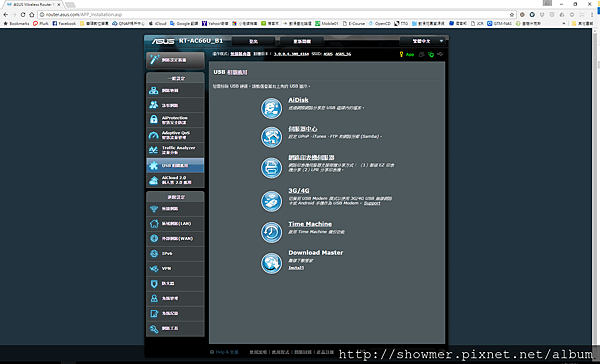Click the browser Back arrow

(x=5, y=15)
